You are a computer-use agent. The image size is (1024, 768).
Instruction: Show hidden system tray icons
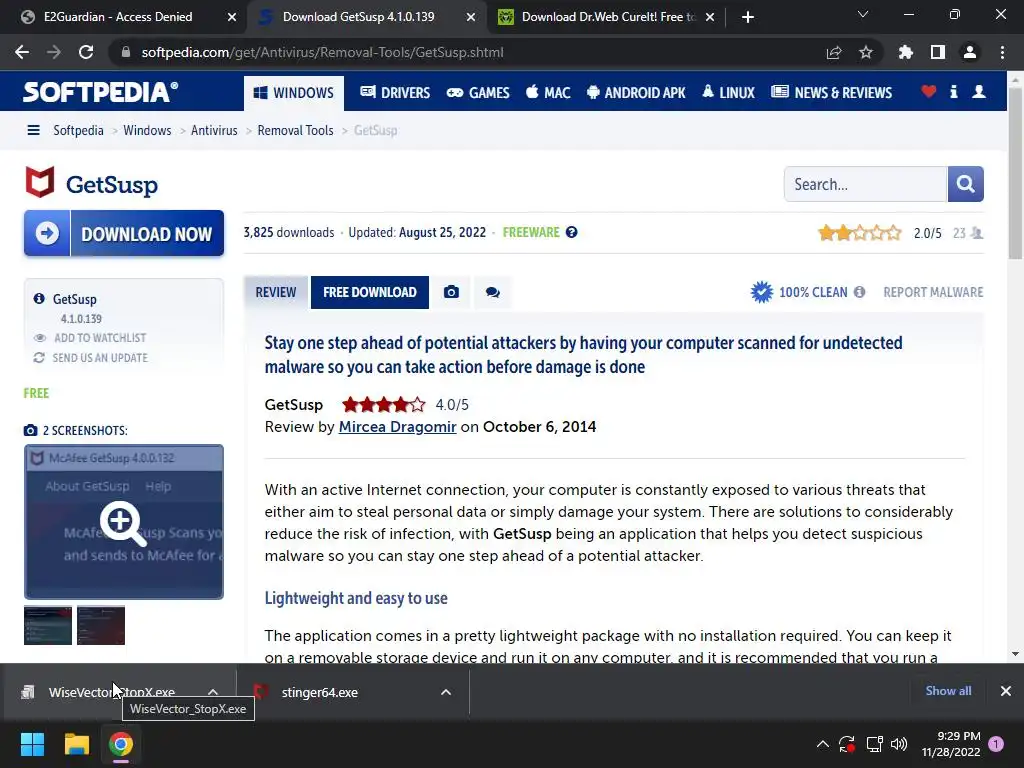tap(823, 744)
